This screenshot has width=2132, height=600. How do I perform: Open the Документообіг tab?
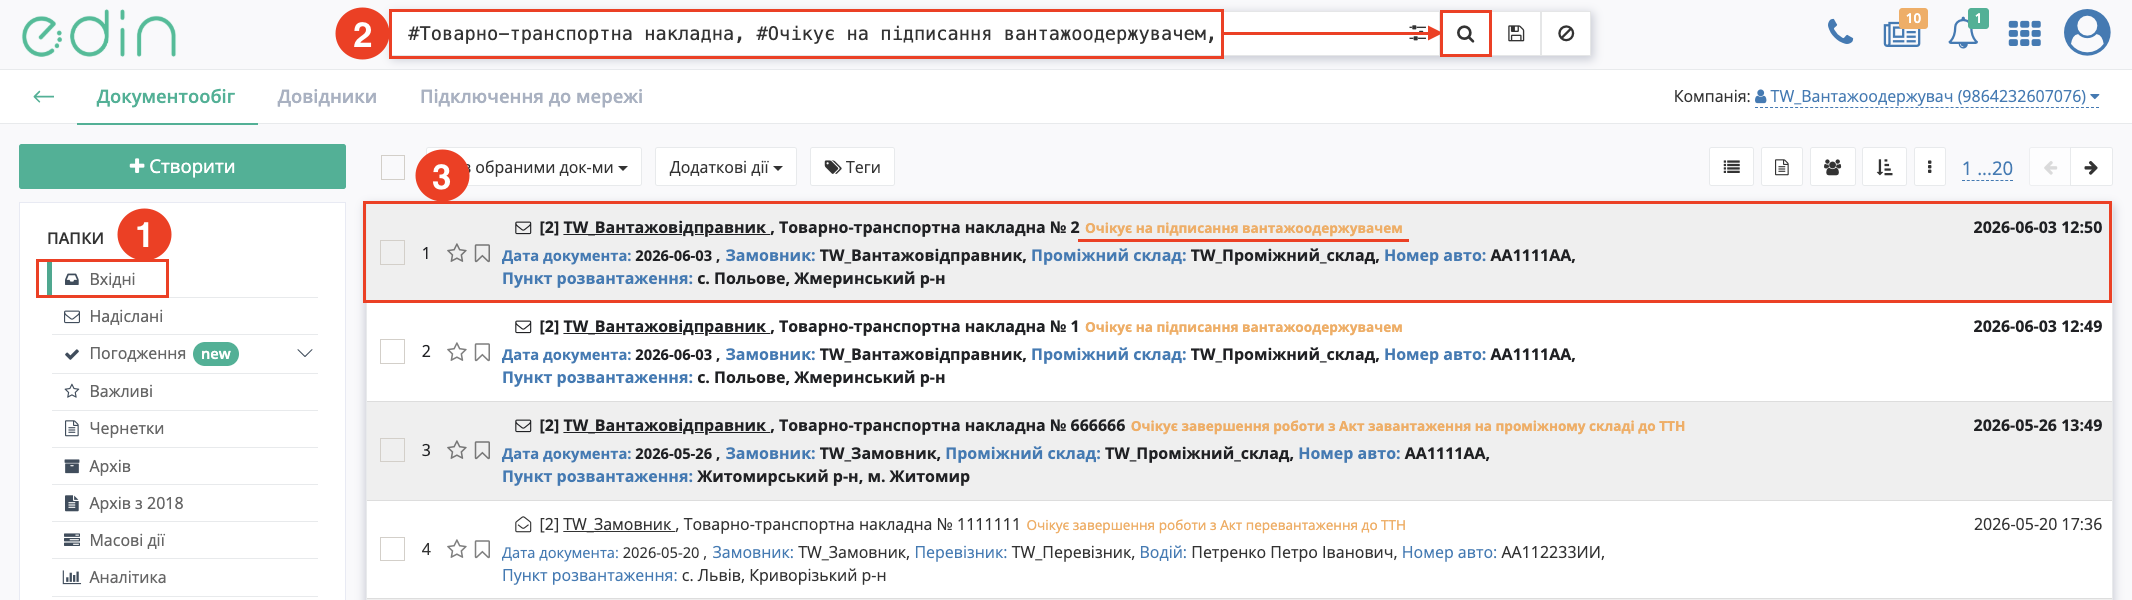click(166, 97)
